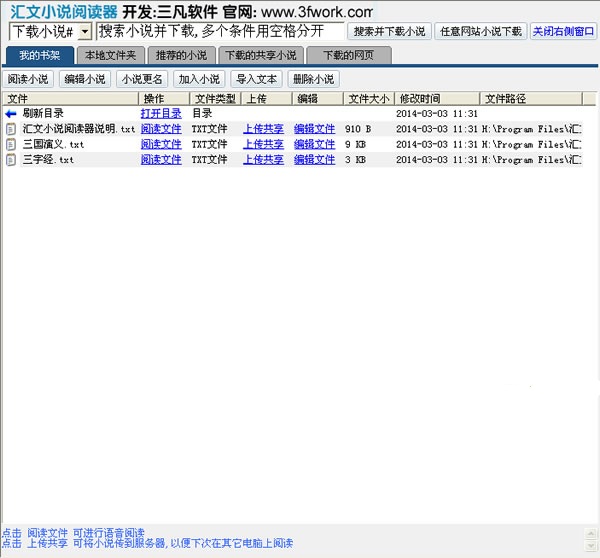The image size is (600, 558).
Task: Click the 上传 column header
Action: pyautogui.click(x=266, y=99)
